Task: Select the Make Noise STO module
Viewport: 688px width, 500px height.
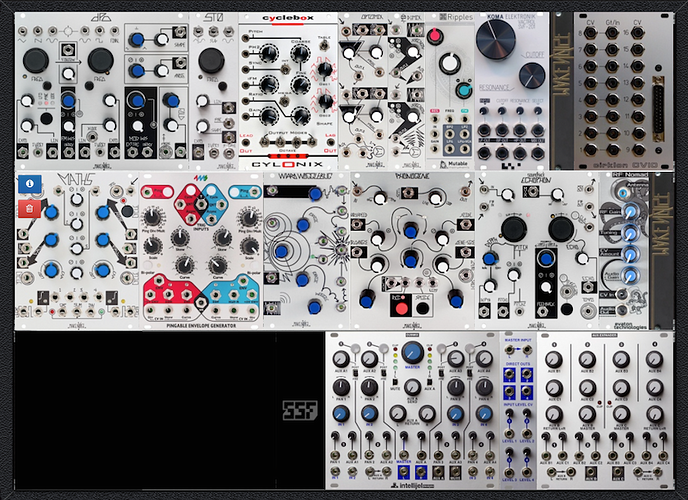Action: [x=214, y=91]
